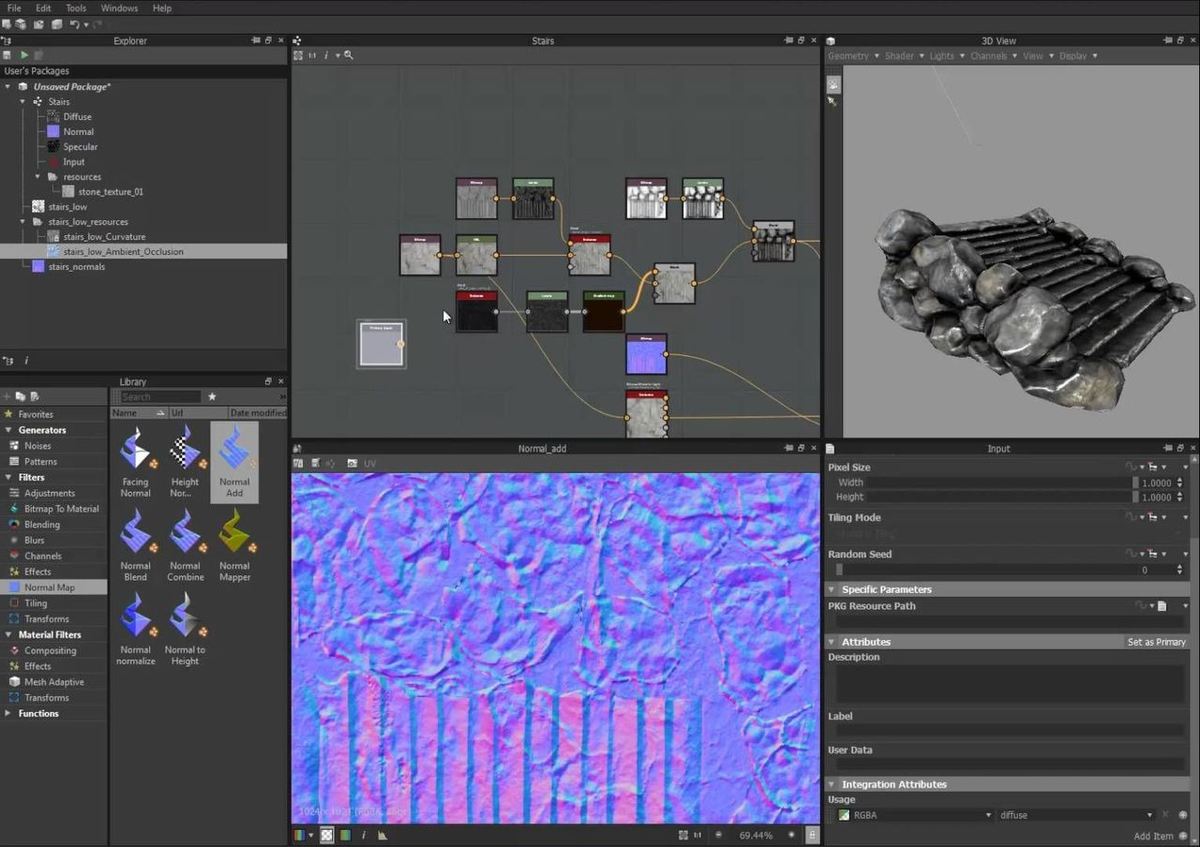Toggle the 1:1 scale button in the Stairs graph toolbar

(x=312, y=55)
